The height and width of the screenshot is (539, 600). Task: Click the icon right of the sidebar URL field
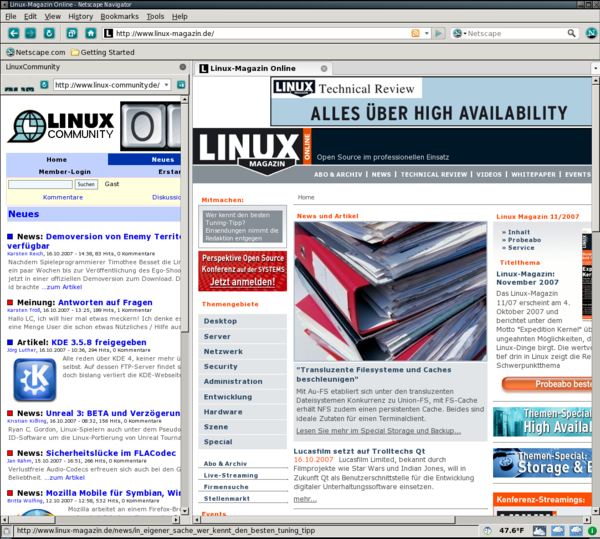point(181,85)
